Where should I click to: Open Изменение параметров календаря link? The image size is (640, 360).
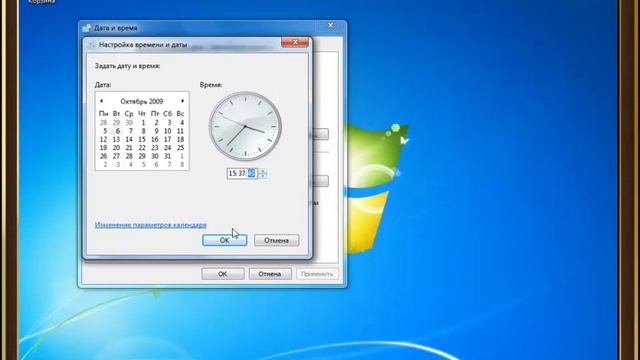(151, 225)
